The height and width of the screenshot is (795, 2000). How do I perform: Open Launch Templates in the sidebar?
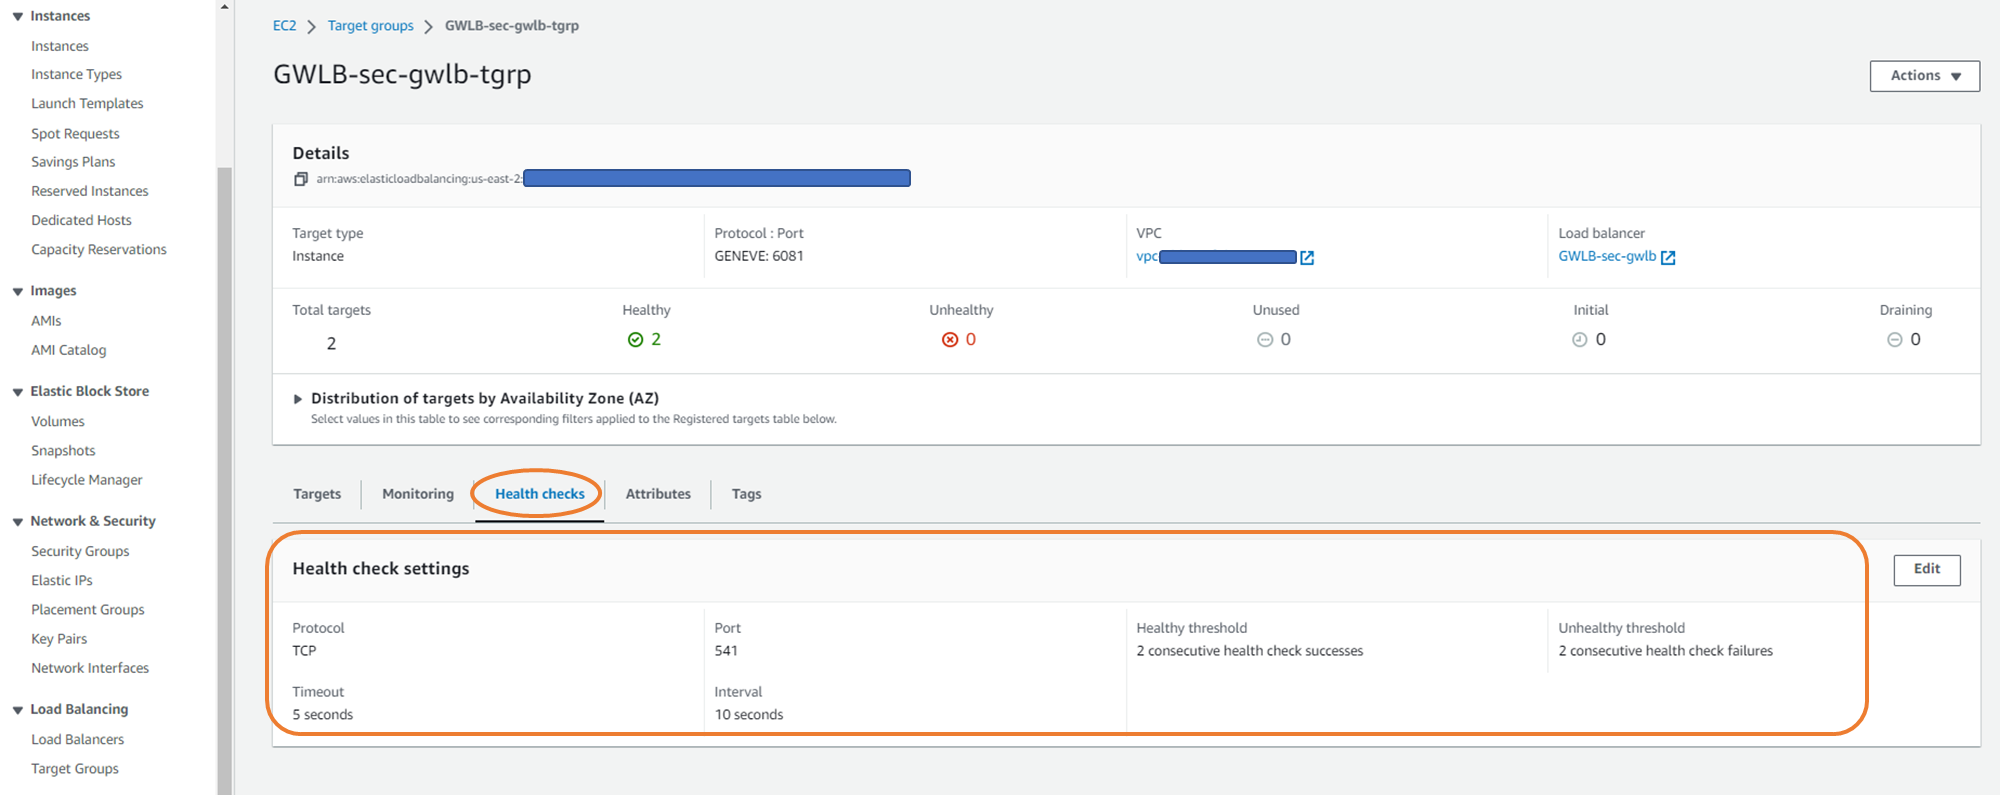point(87,104)
